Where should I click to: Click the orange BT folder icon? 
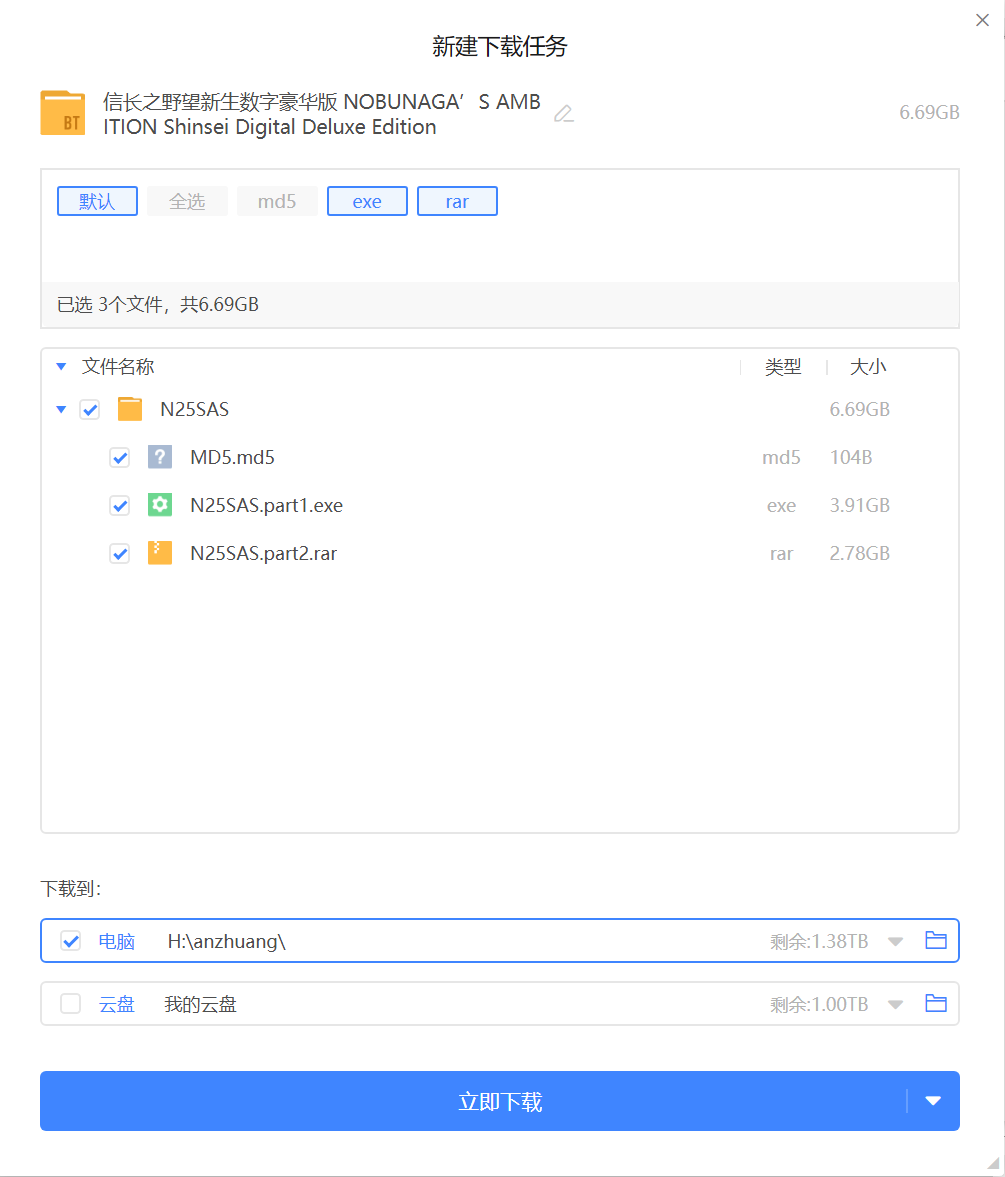point(63,113)
